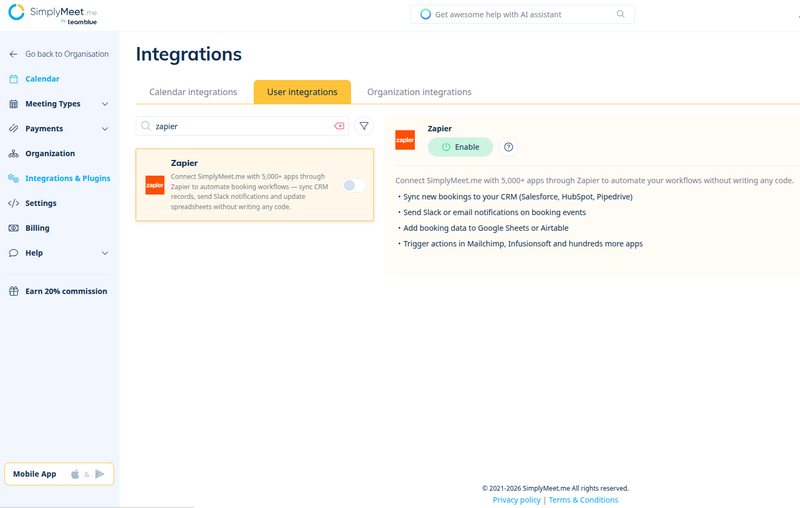
Task: Open the Zapier help question-mark icon
Action: pos(508,147)
